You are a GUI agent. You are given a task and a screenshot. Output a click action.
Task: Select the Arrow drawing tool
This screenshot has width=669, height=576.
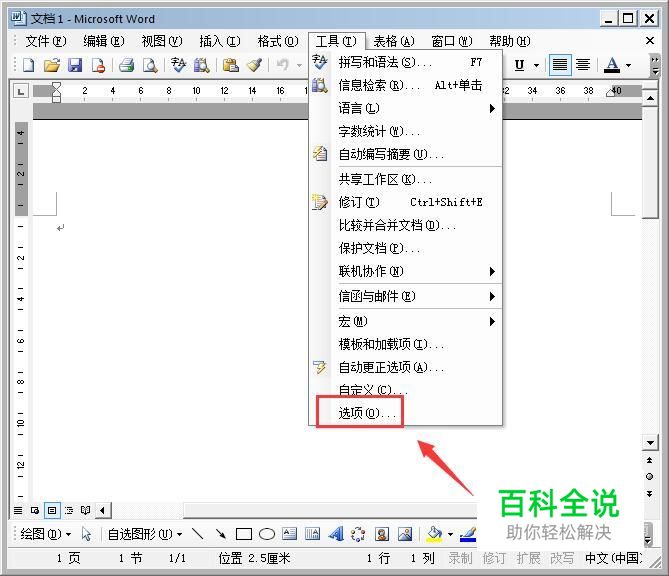pyautogui.click(x=221, y=534)
